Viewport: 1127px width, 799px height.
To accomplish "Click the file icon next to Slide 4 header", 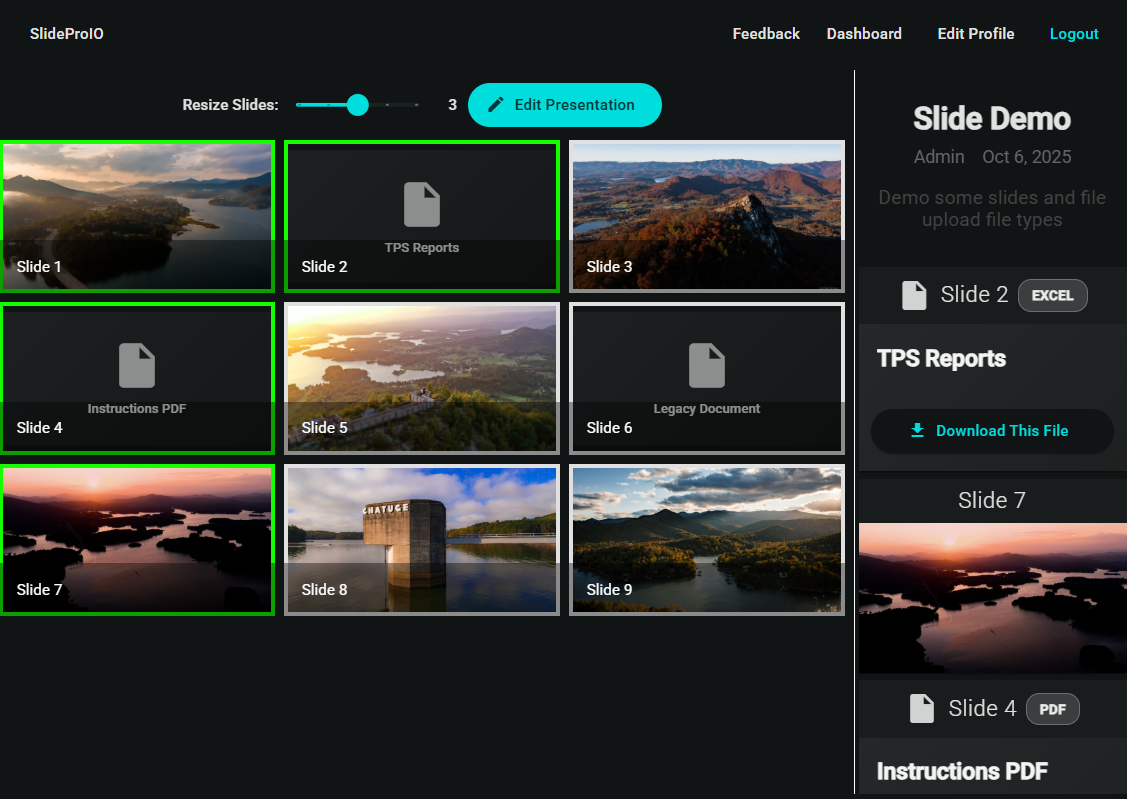I will pos(921,708).
